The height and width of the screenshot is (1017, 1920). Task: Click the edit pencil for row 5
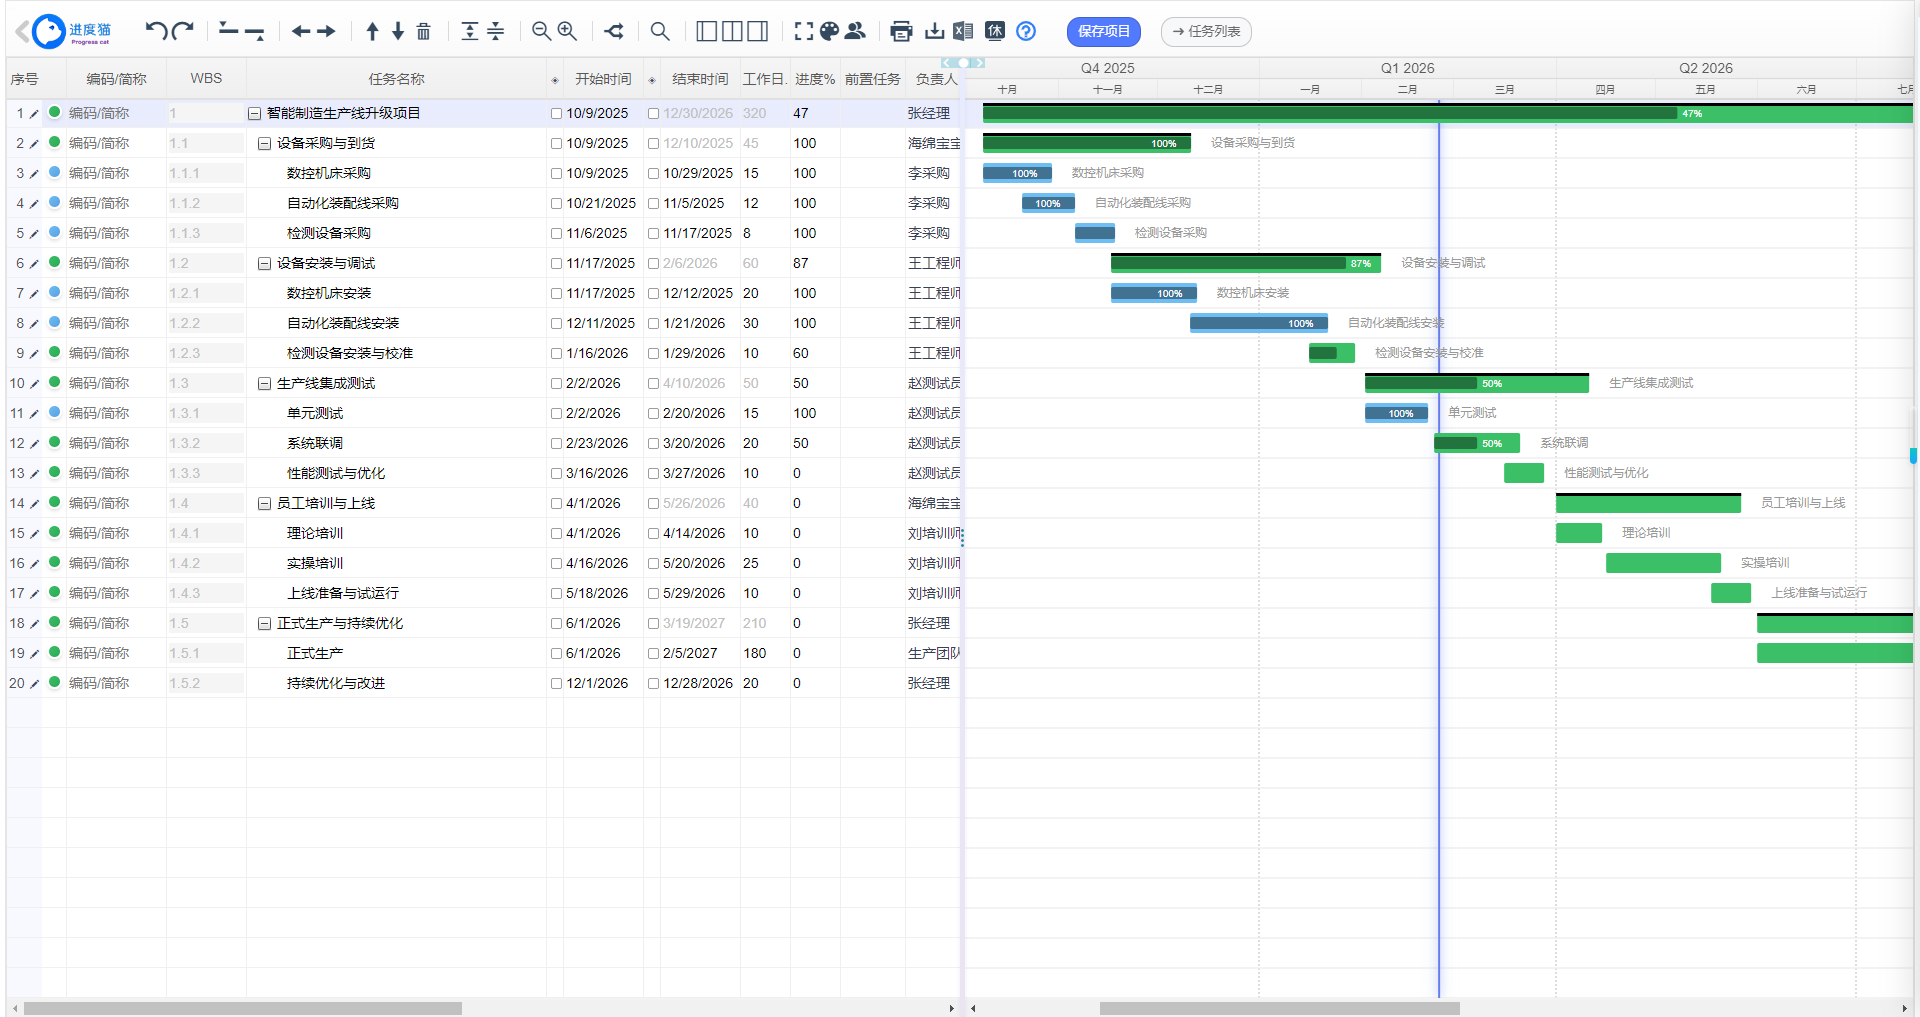34,234
